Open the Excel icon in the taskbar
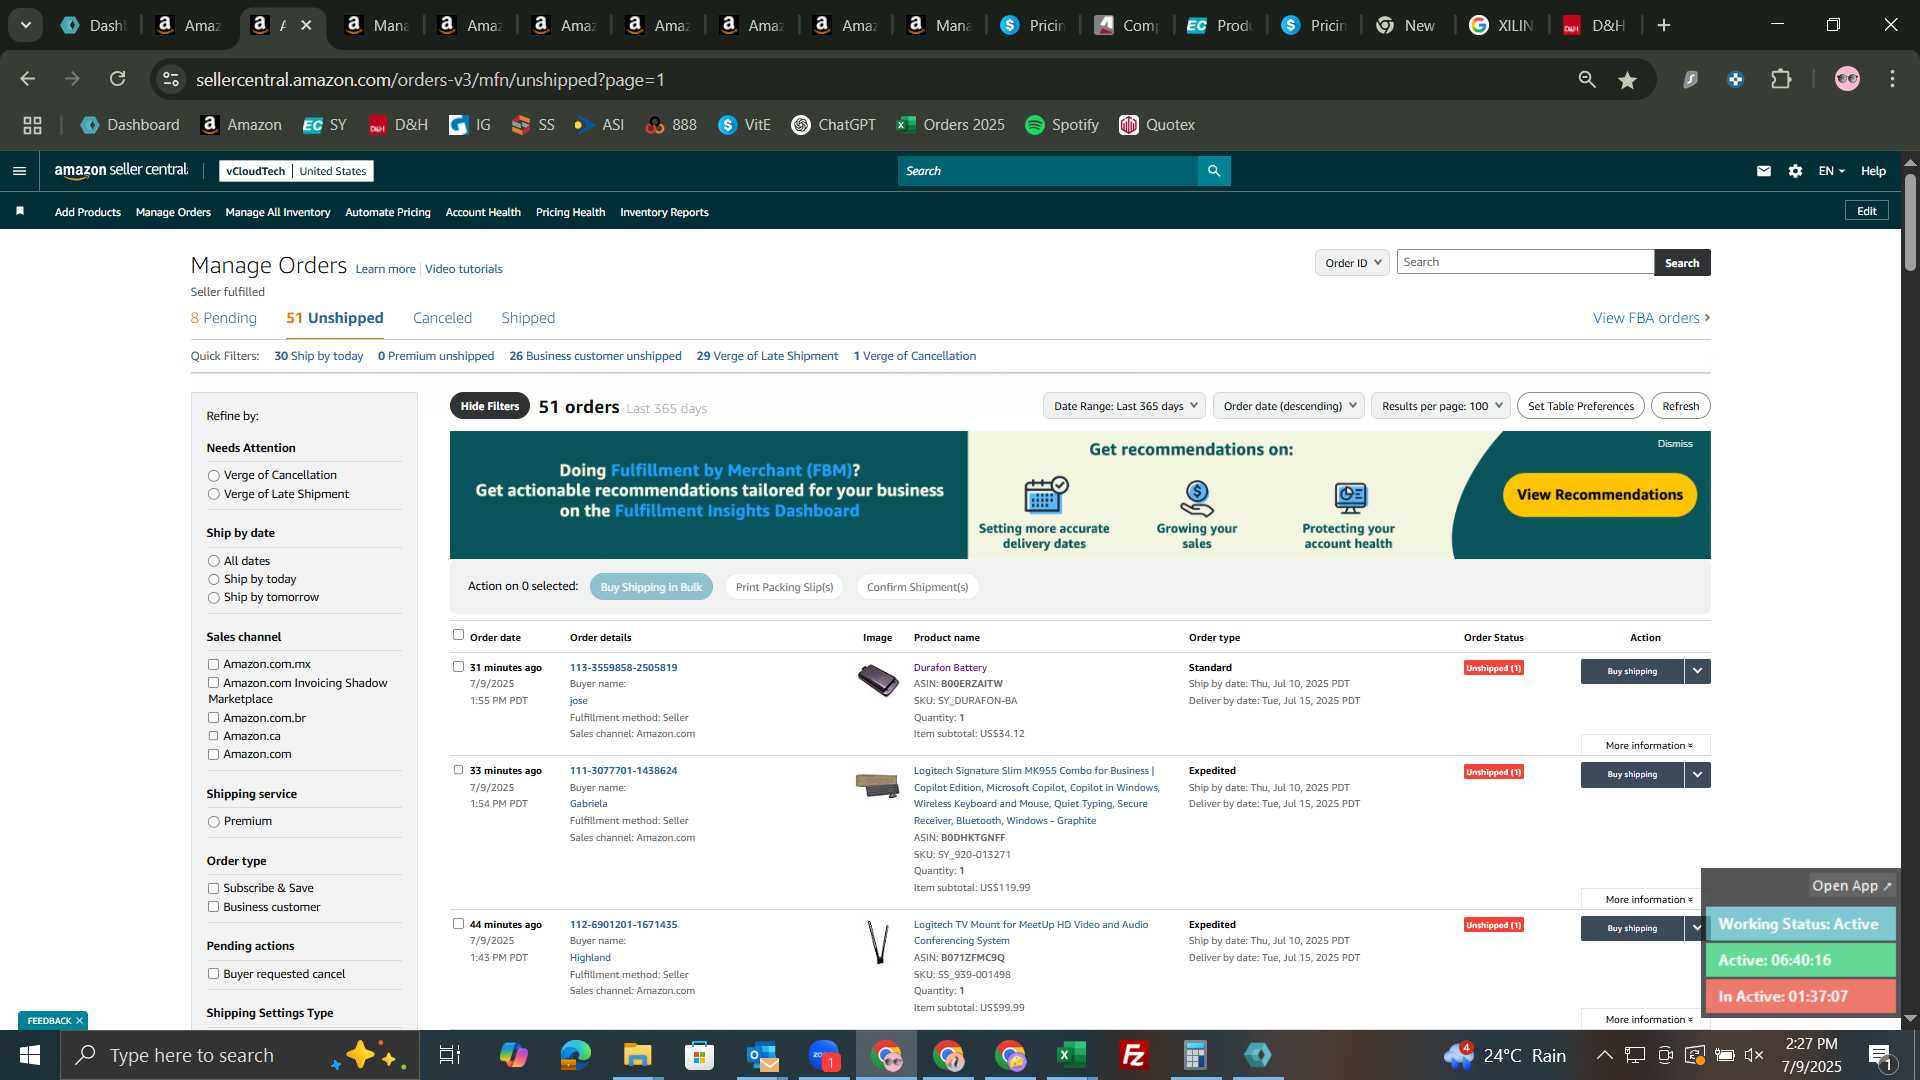1920x1080 pixels. 1072,1055
